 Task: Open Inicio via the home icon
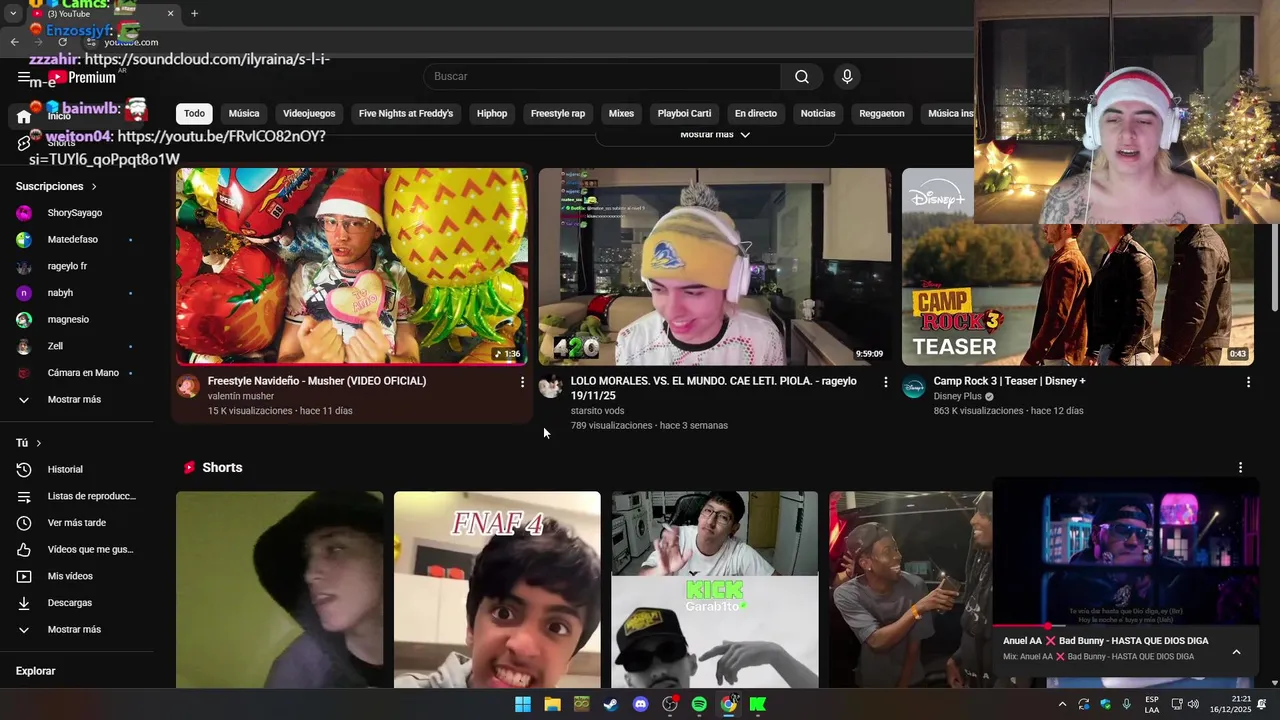(24, 117)
